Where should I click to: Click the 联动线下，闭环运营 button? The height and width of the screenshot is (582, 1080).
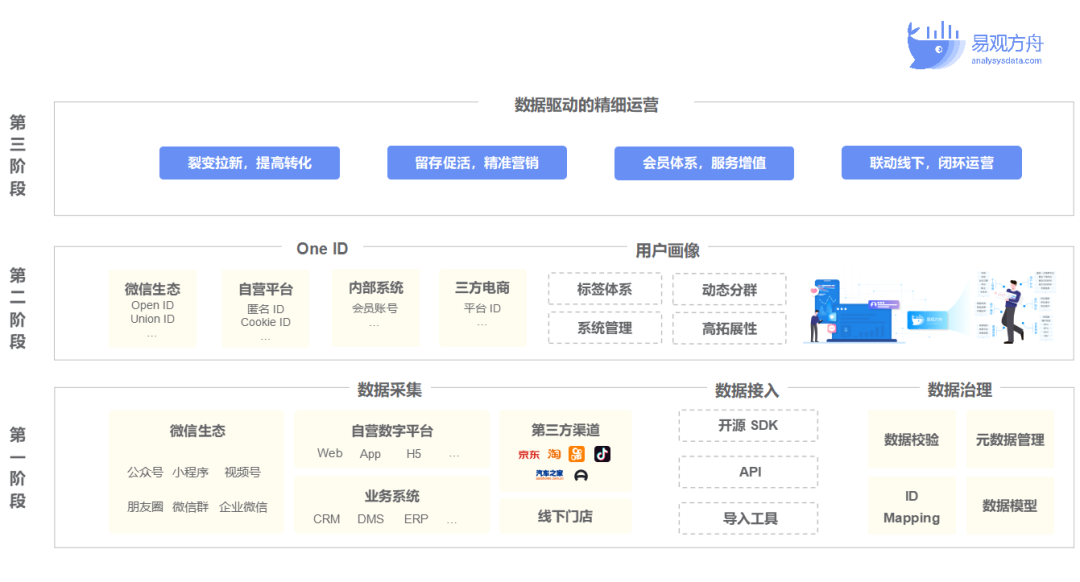pyautogui.click(x=931, y=163)
